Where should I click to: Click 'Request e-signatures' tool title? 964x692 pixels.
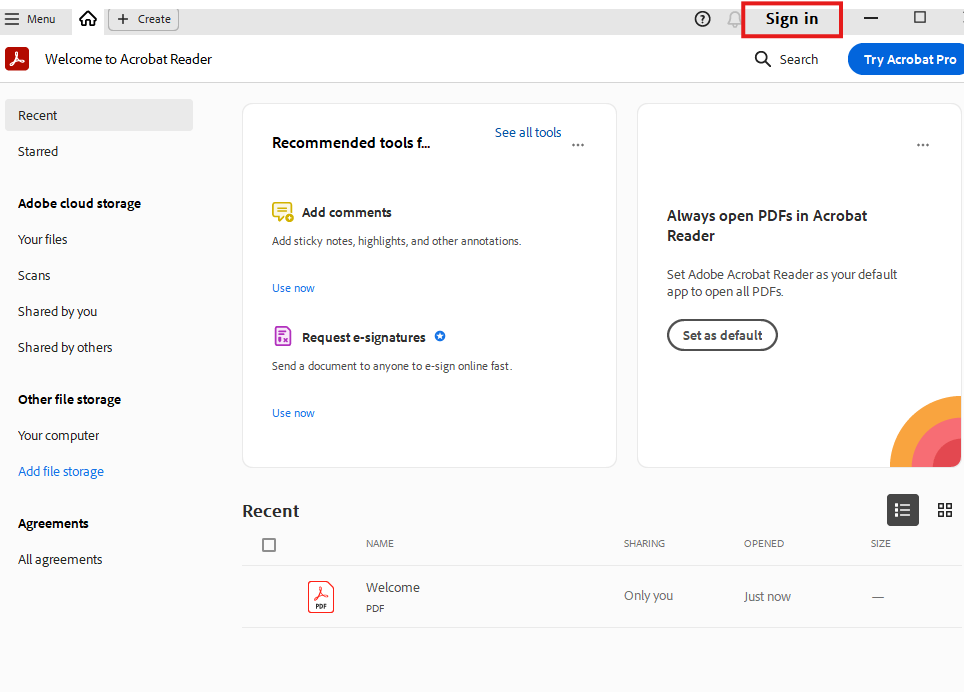pyautogui.click(x=364, y=337)
